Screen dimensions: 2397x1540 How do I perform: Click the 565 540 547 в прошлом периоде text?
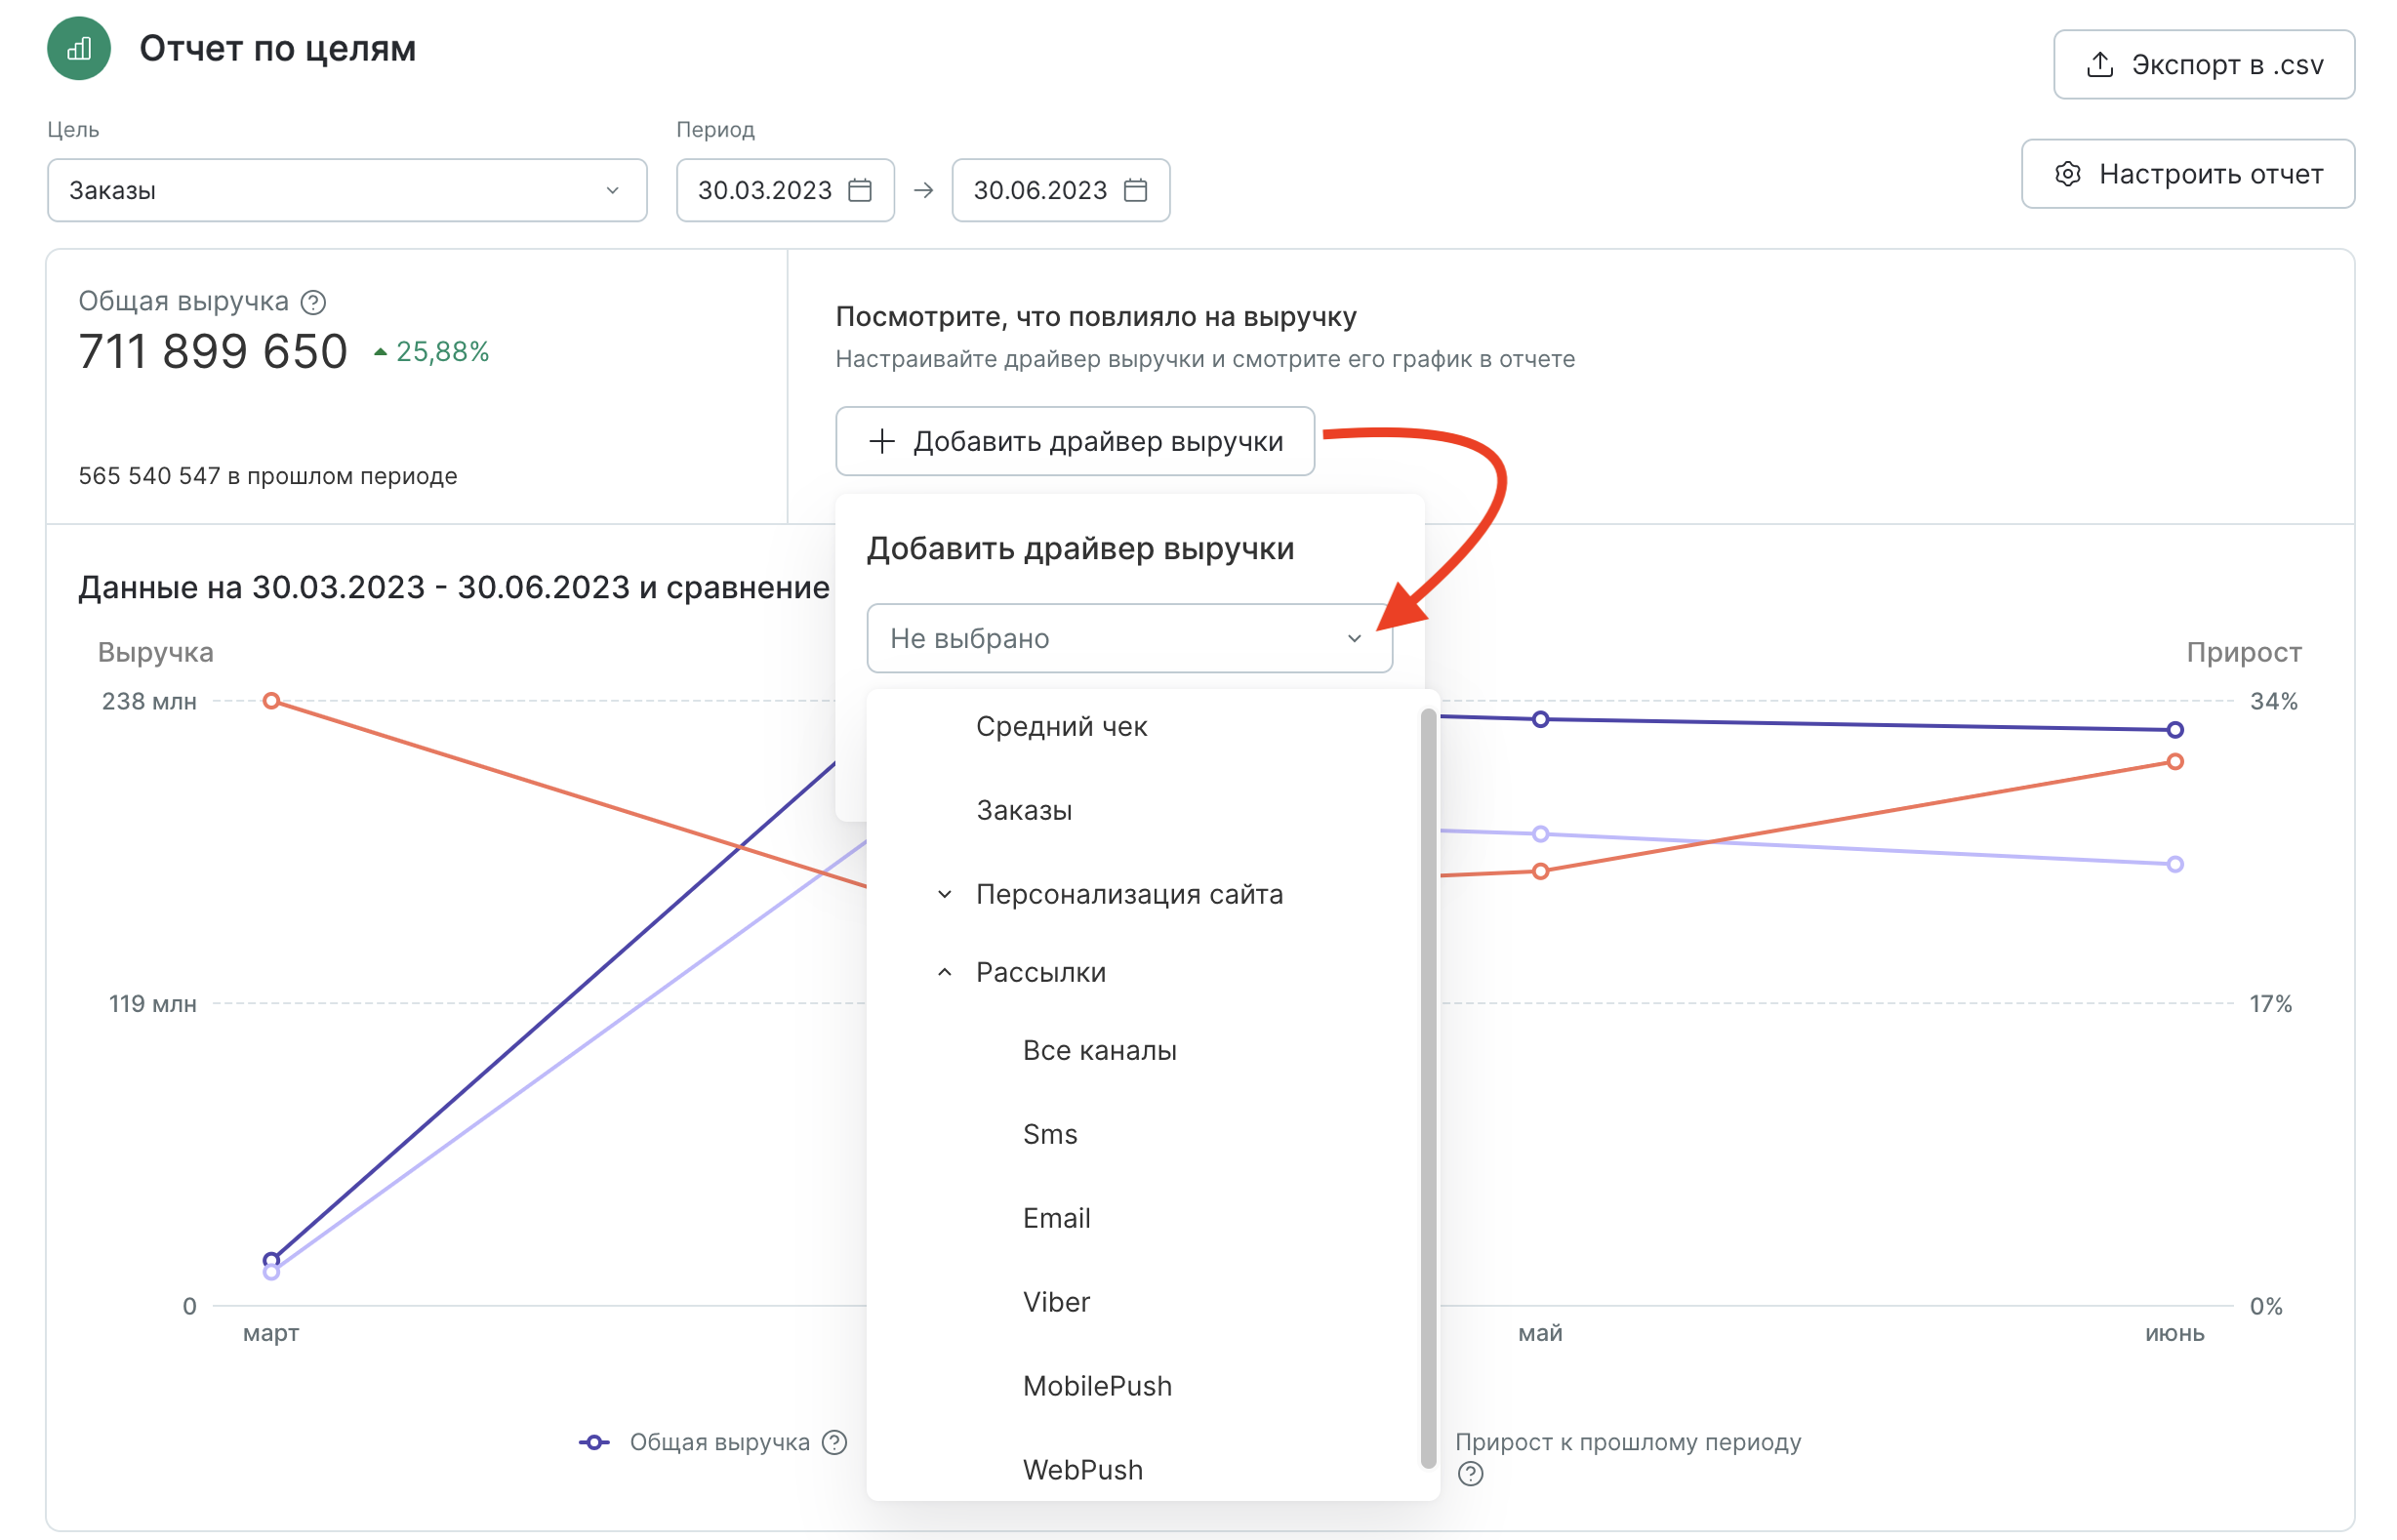tap(268, 476)
